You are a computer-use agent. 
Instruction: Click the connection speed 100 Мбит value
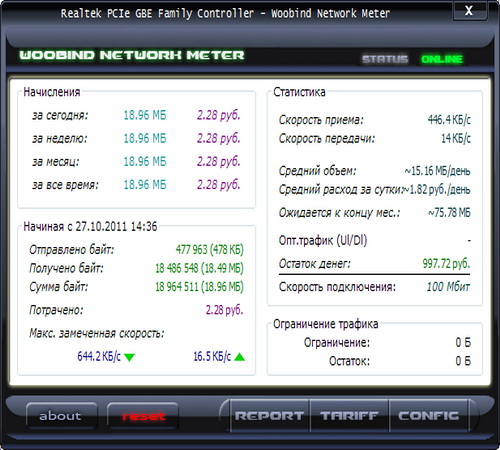pyautogui.click(x=448, y=287)
